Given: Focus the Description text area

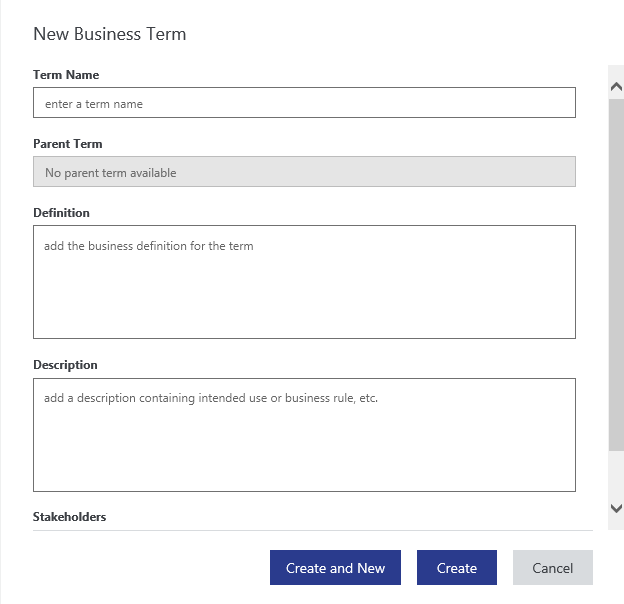Looking at the screenshot, I should [304, 435].
